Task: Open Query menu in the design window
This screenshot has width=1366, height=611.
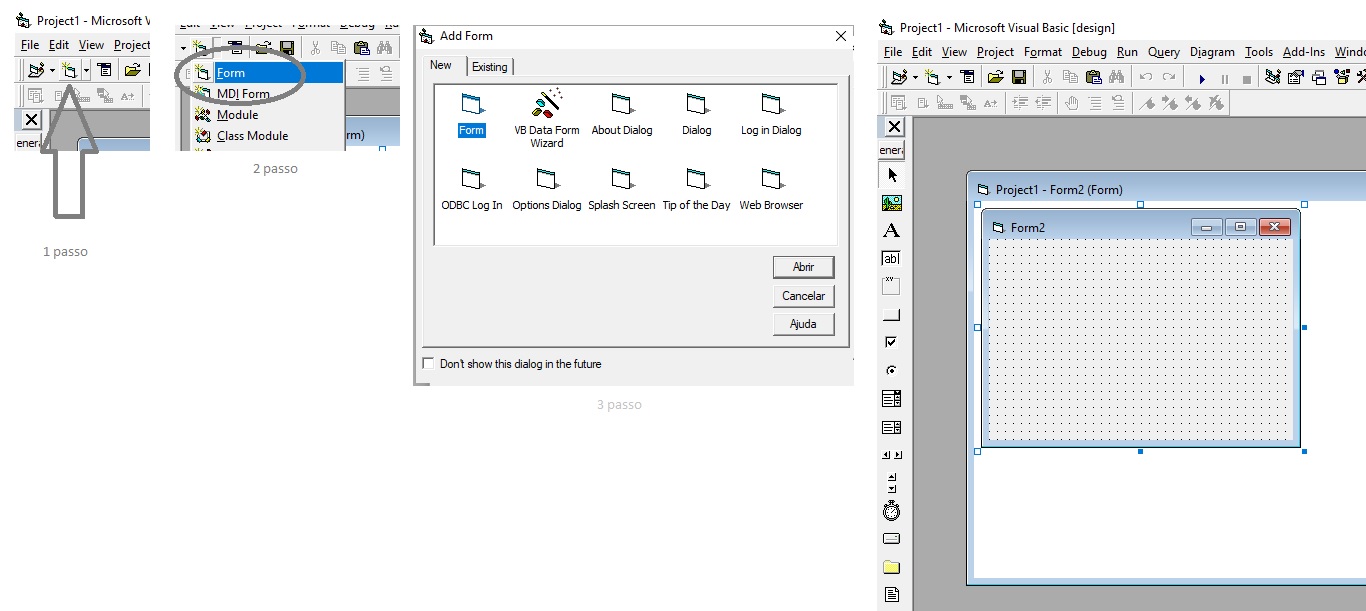Action: coord(1164,52)
